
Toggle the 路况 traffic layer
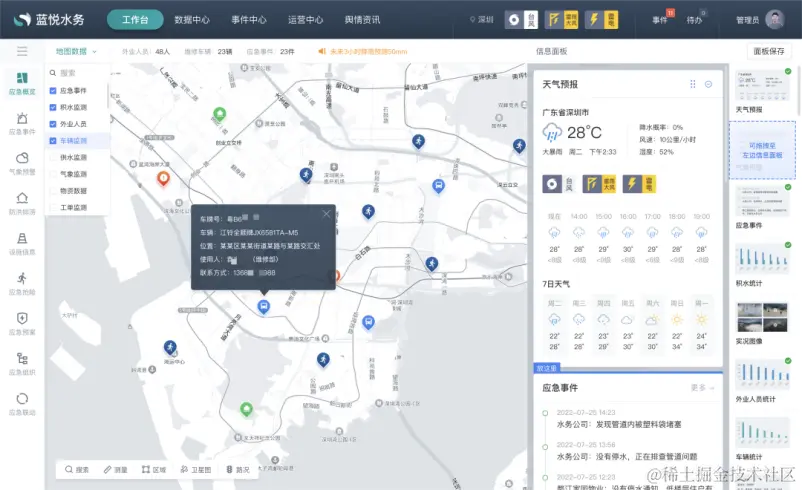pos(238,470)
